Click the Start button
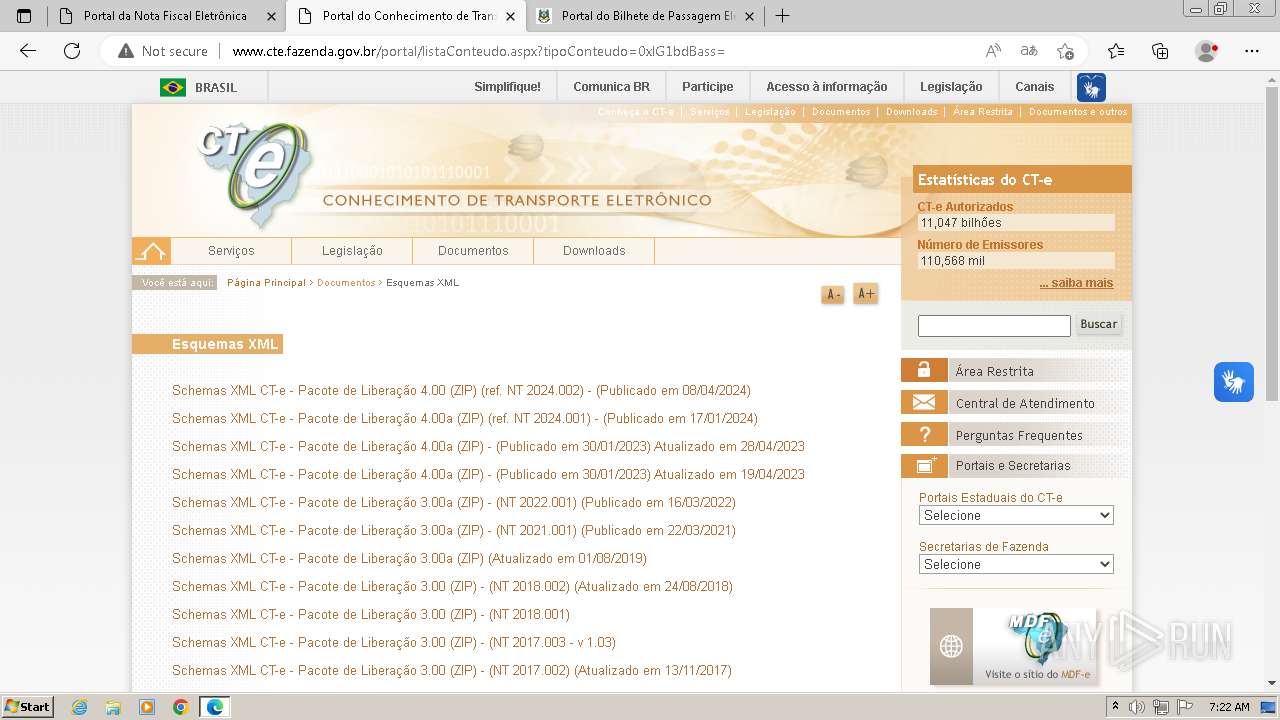1280x720 pixels. [x=27, y=707]
